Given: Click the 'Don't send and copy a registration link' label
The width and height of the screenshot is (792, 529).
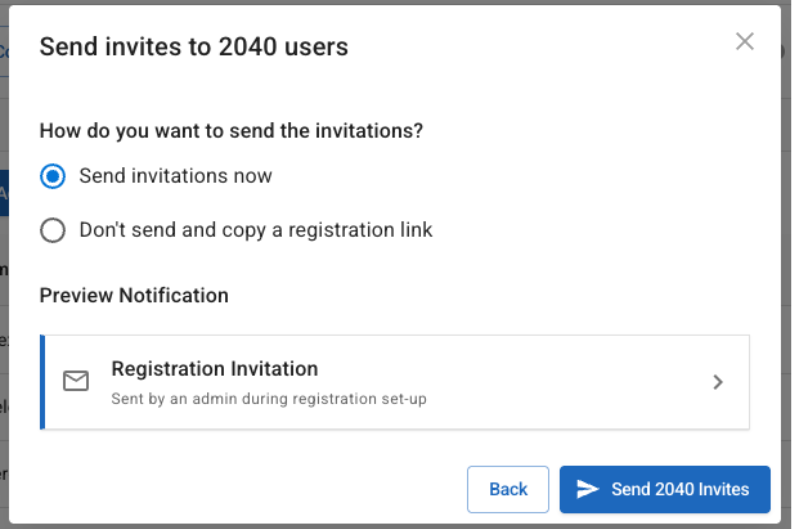Looking at the screenshot, I should [255, 230].
